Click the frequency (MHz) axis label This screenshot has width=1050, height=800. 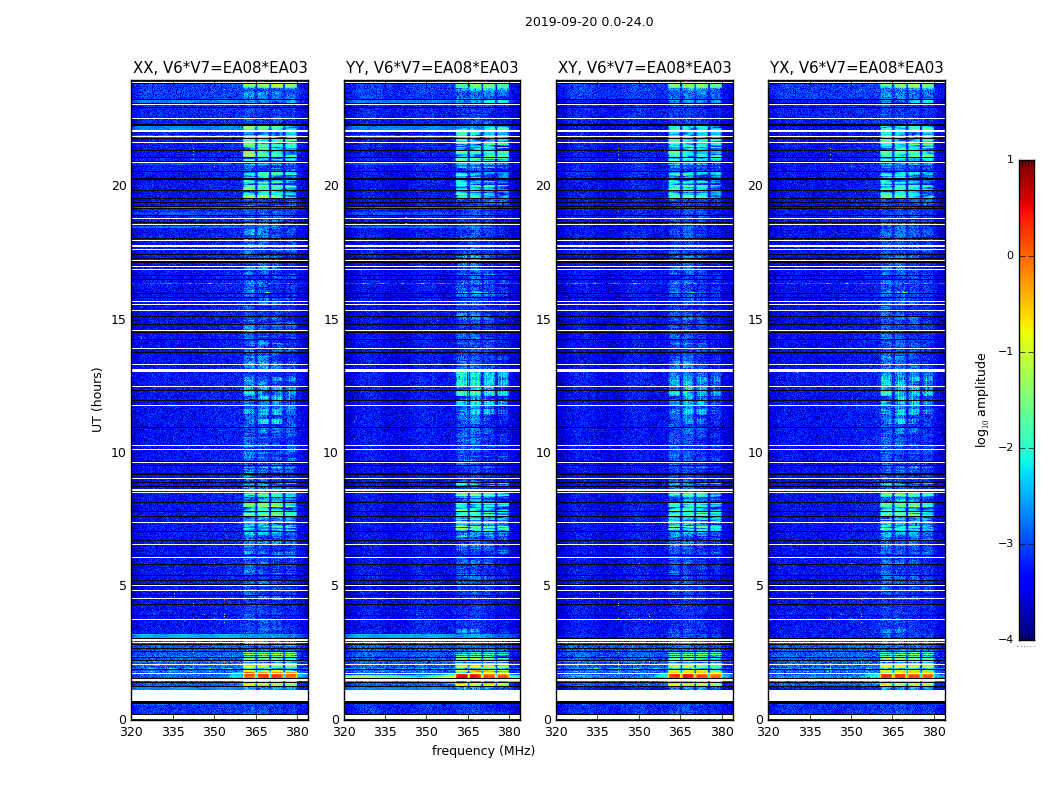coord(483,751)
